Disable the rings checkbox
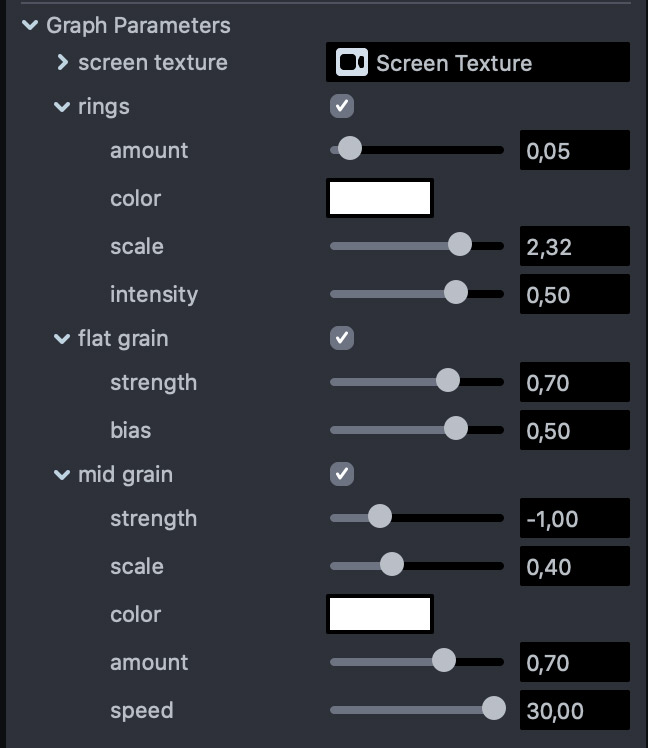Image resolution: width=648 pixels, height=748 pixels. (342, 106)
